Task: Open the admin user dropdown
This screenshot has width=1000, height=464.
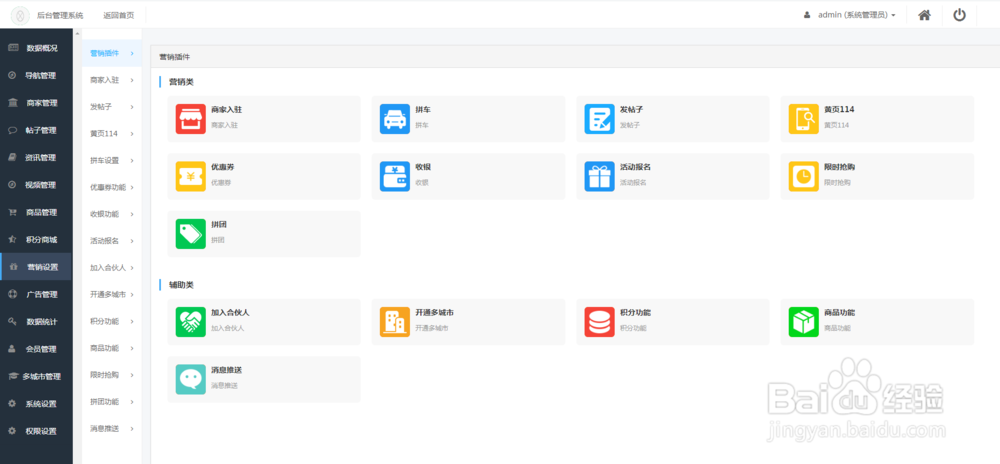Action: (850, 15)
